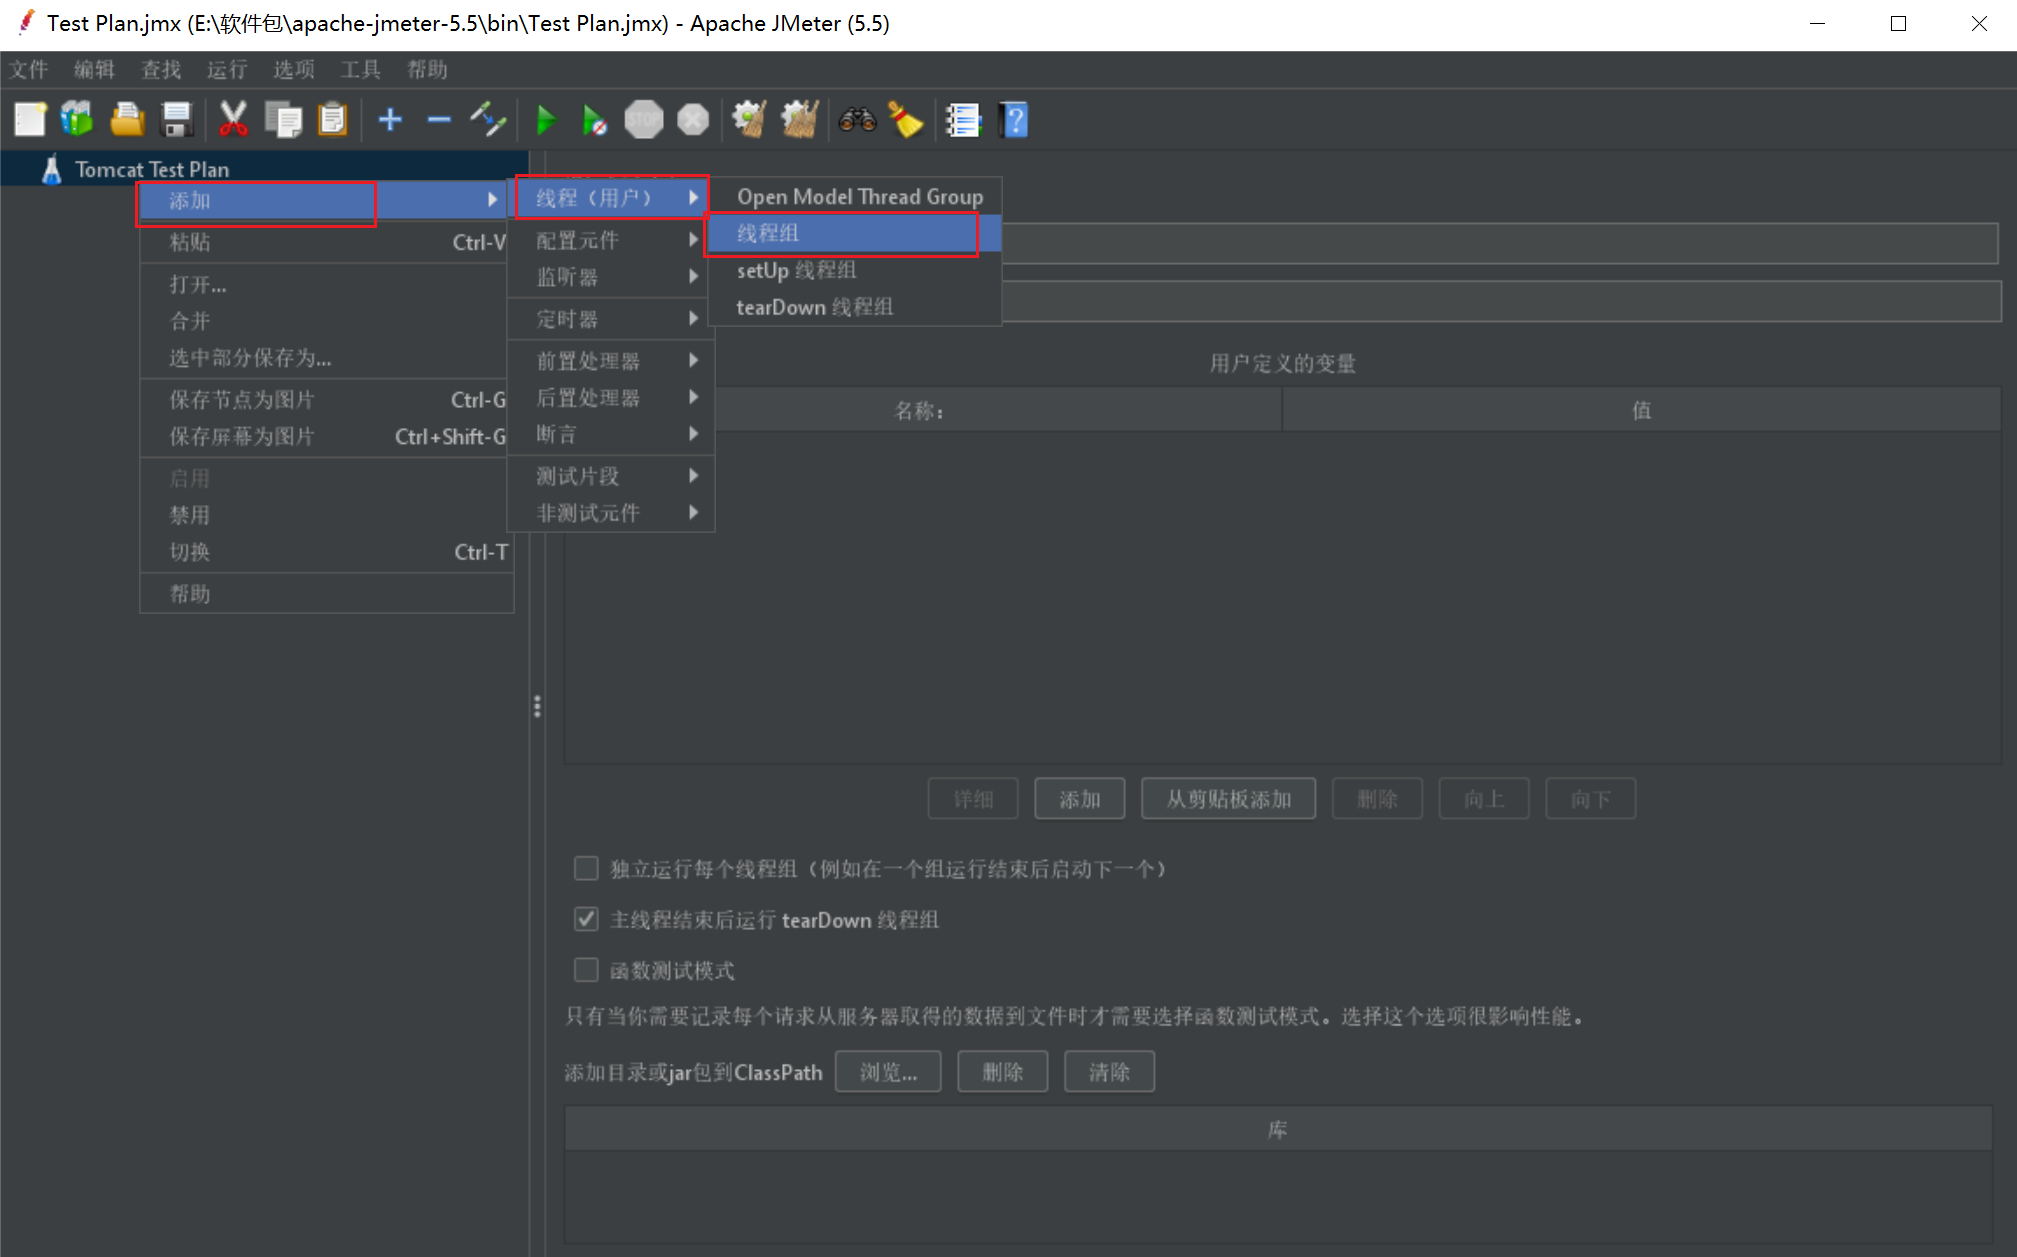Click the Open file folder icon
The image size is (2017, 1257).
coord(127,120)
